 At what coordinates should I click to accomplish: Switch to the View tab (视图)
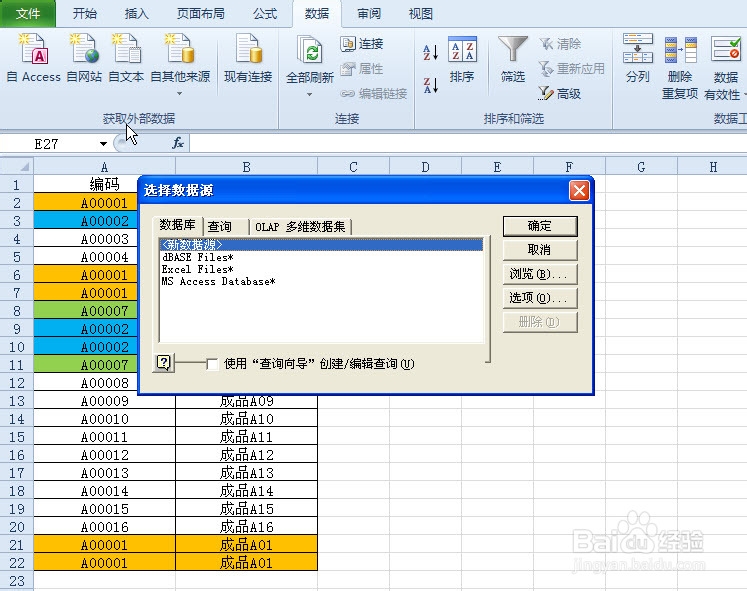coord(420,14)
